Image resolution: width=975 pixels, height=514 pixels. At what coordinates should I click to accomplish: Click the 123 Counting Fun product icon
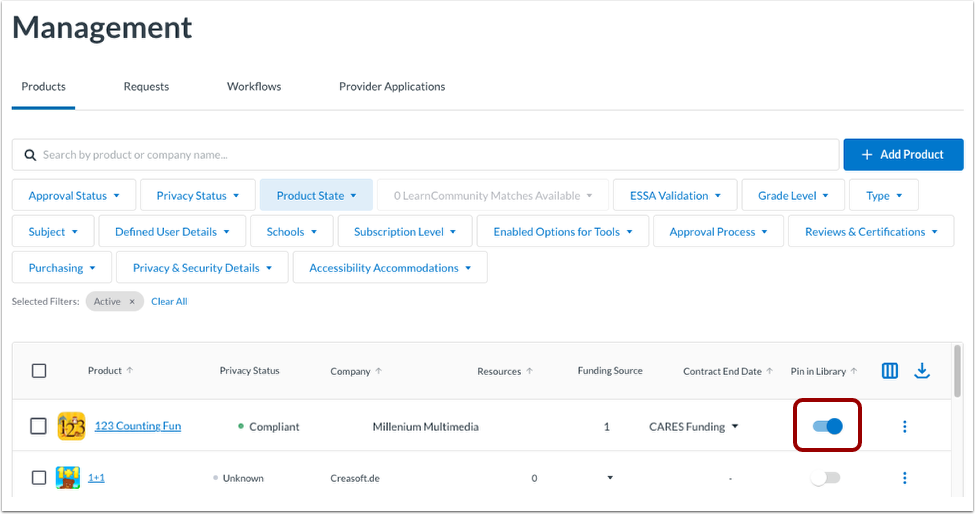[x=72, y=426]
